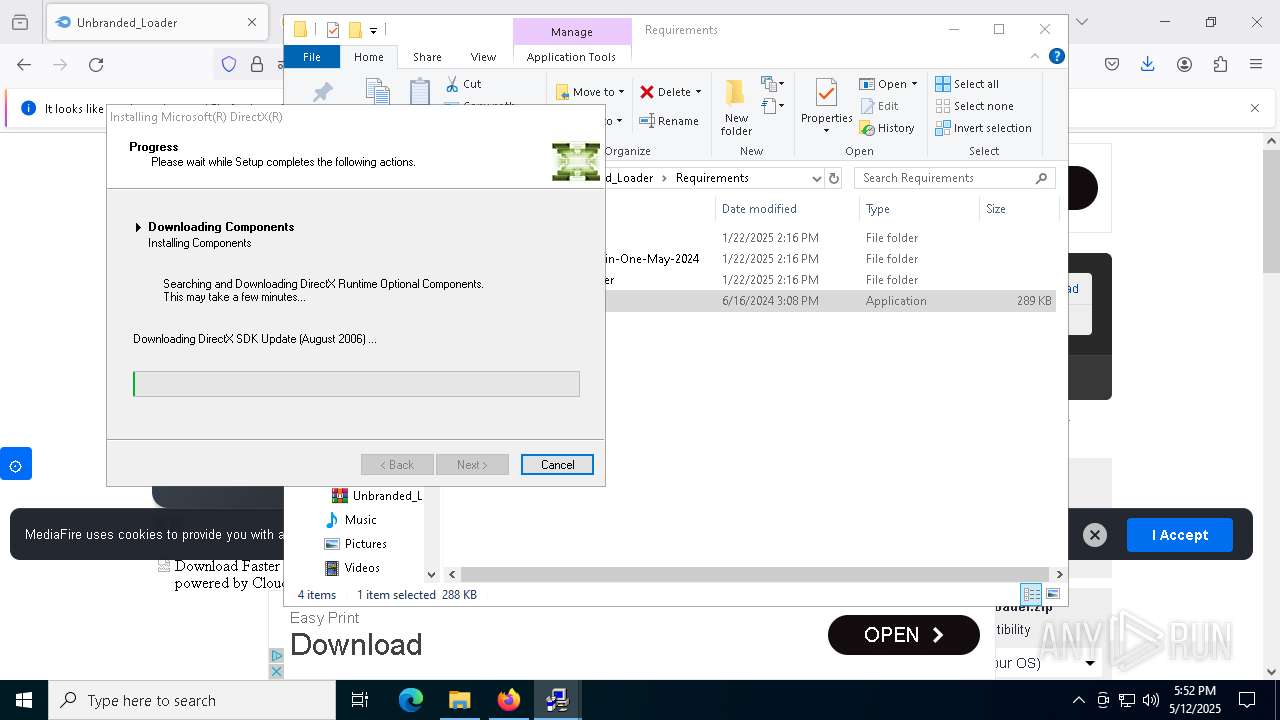1280x720 pixels.
Task: Refresh the Requirements folder view
Action: tap(835, 178)
